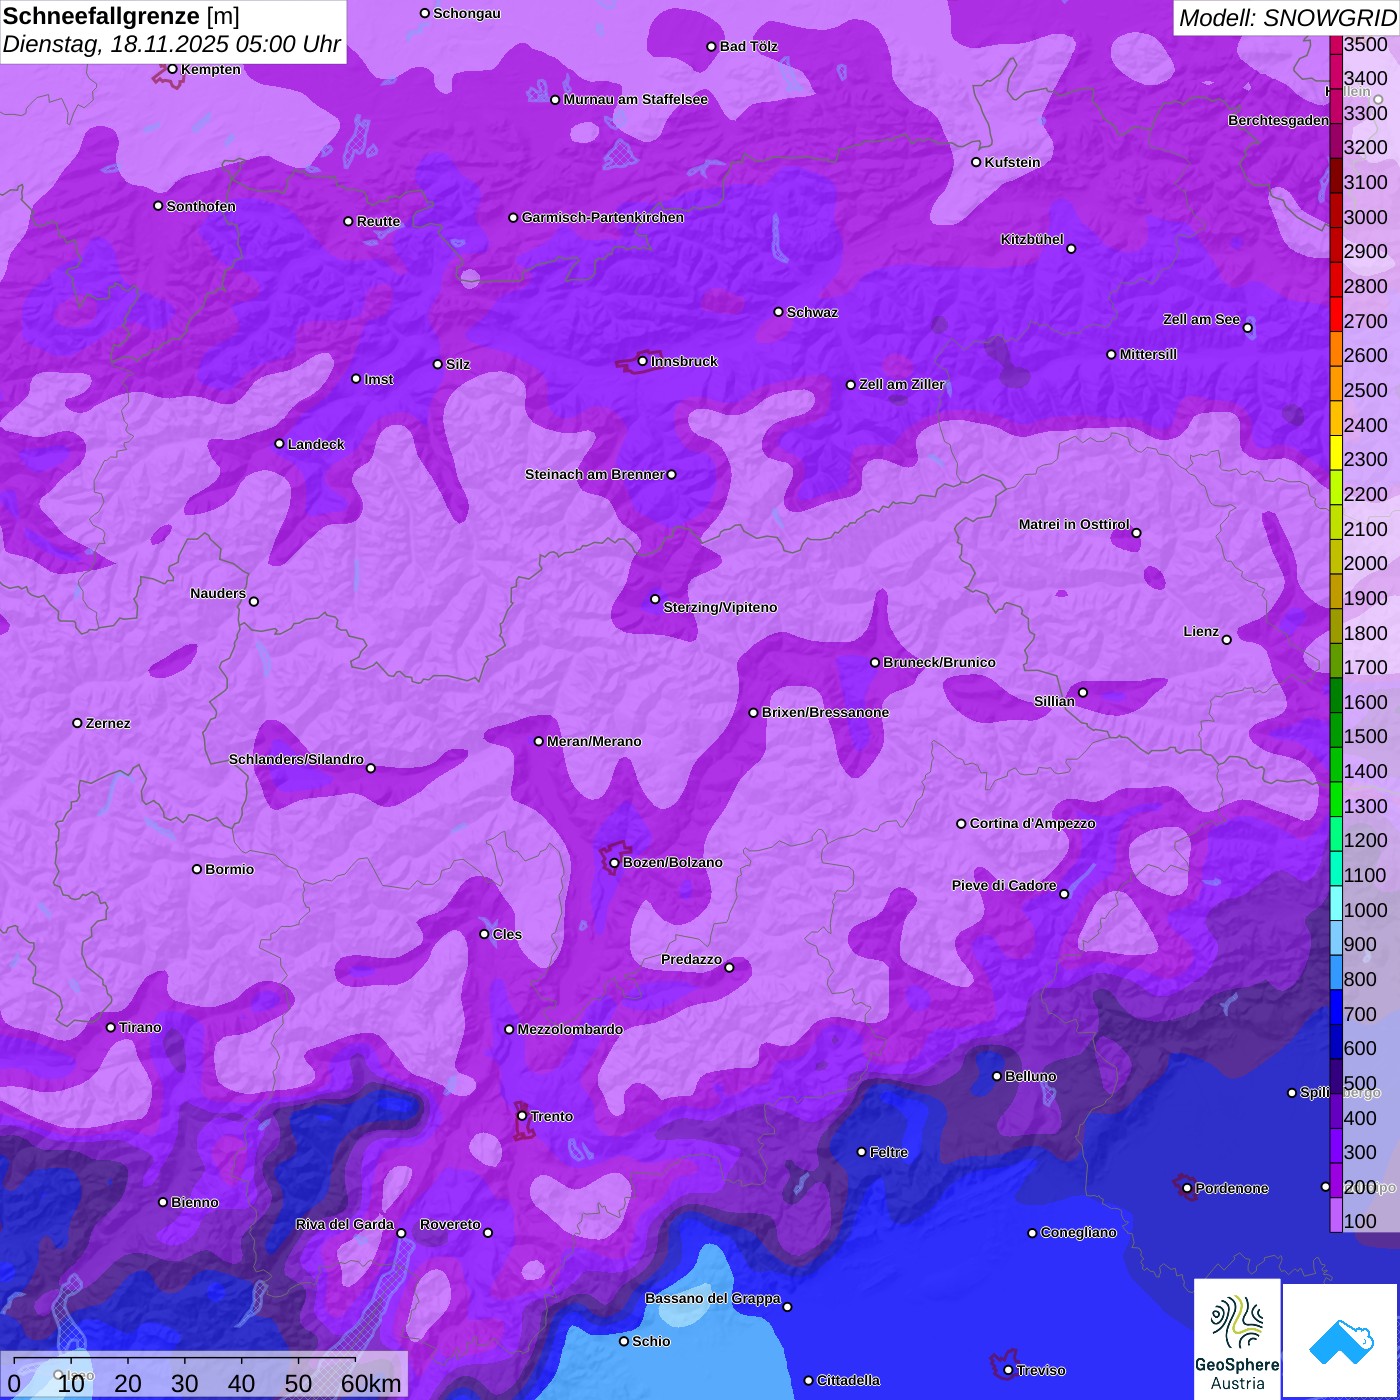Click the 'Riva del Garda' label

point(345,1224)
